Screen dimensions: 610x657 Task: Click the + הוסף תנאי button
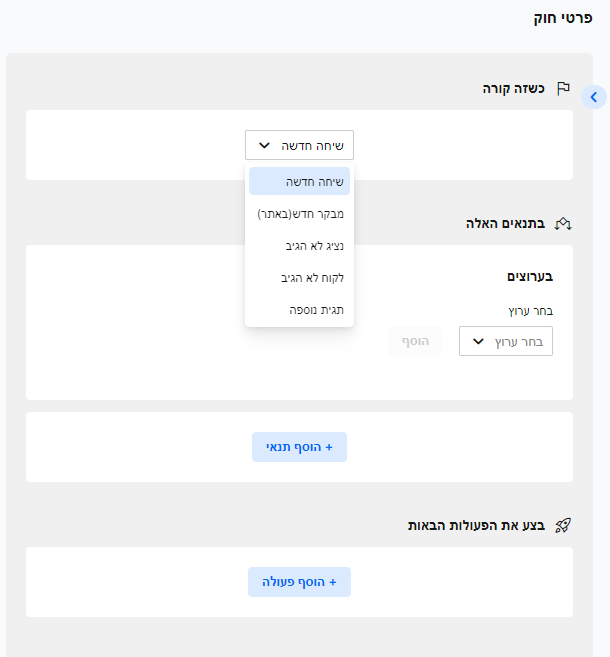(299, 447)
